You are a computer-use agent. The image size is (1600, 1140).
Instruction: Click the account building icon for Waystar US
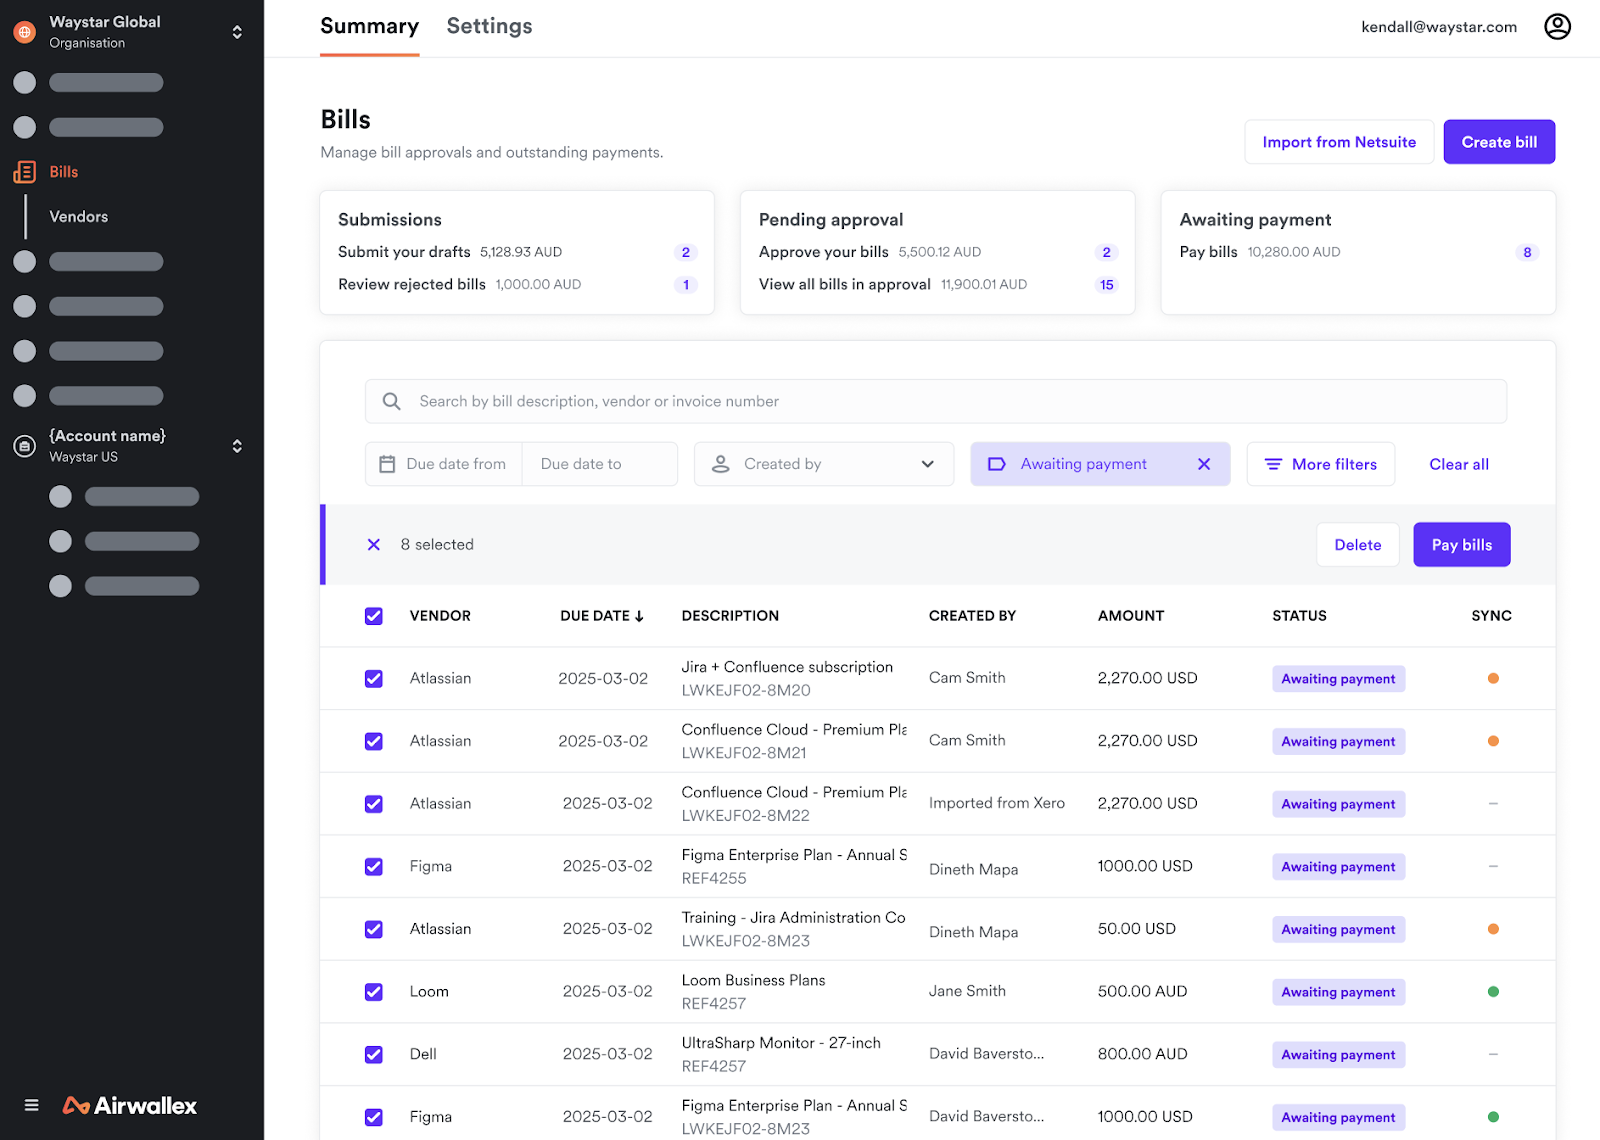click(x=25, y=446)
